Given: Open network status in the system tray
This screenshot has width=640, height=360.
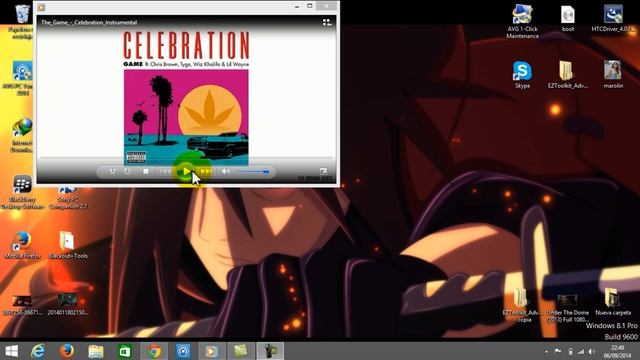Looking at the screenshot, I should point(580,351).
